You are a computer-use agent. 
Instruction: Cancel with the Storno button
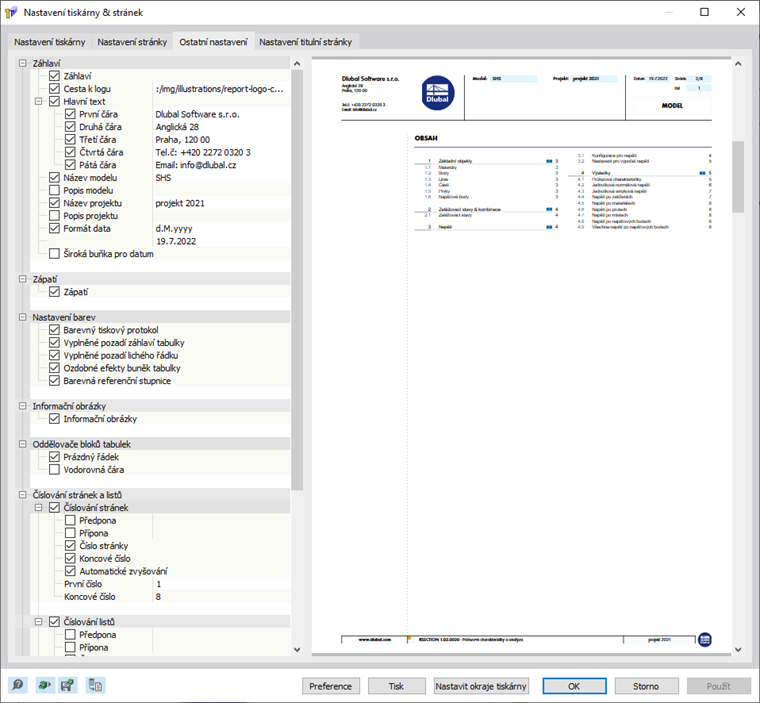(x=646, y=686)
